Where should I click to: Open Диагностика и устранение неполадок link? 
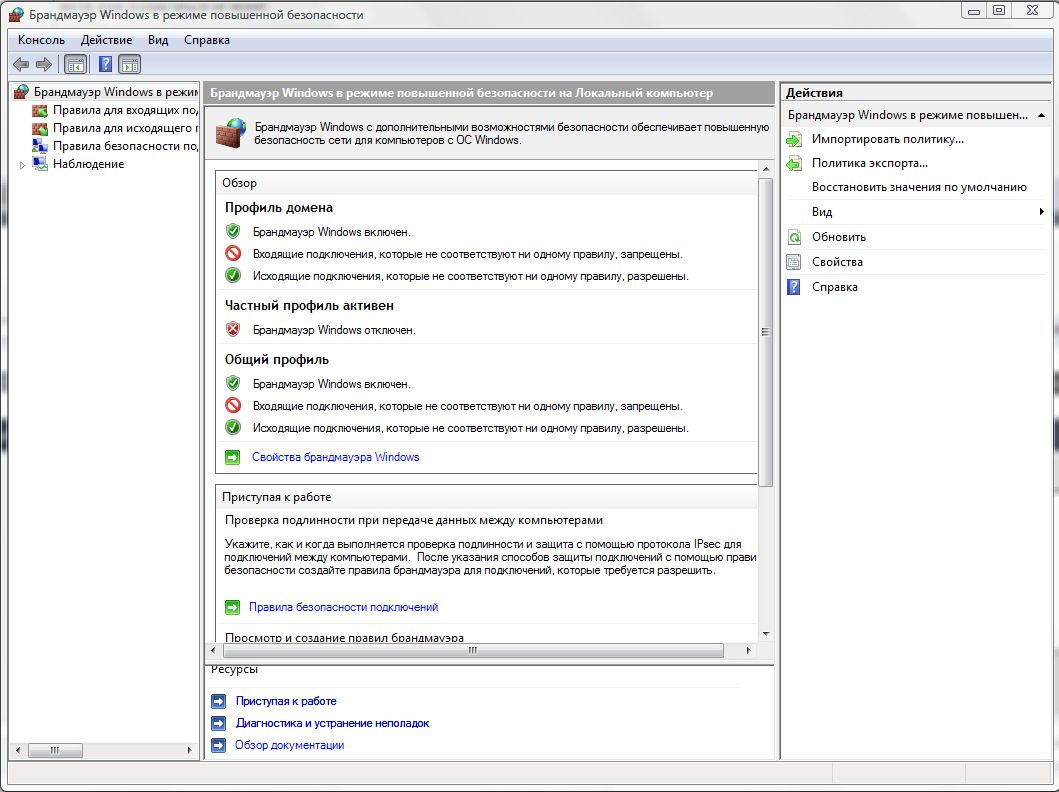coord(332,723)
